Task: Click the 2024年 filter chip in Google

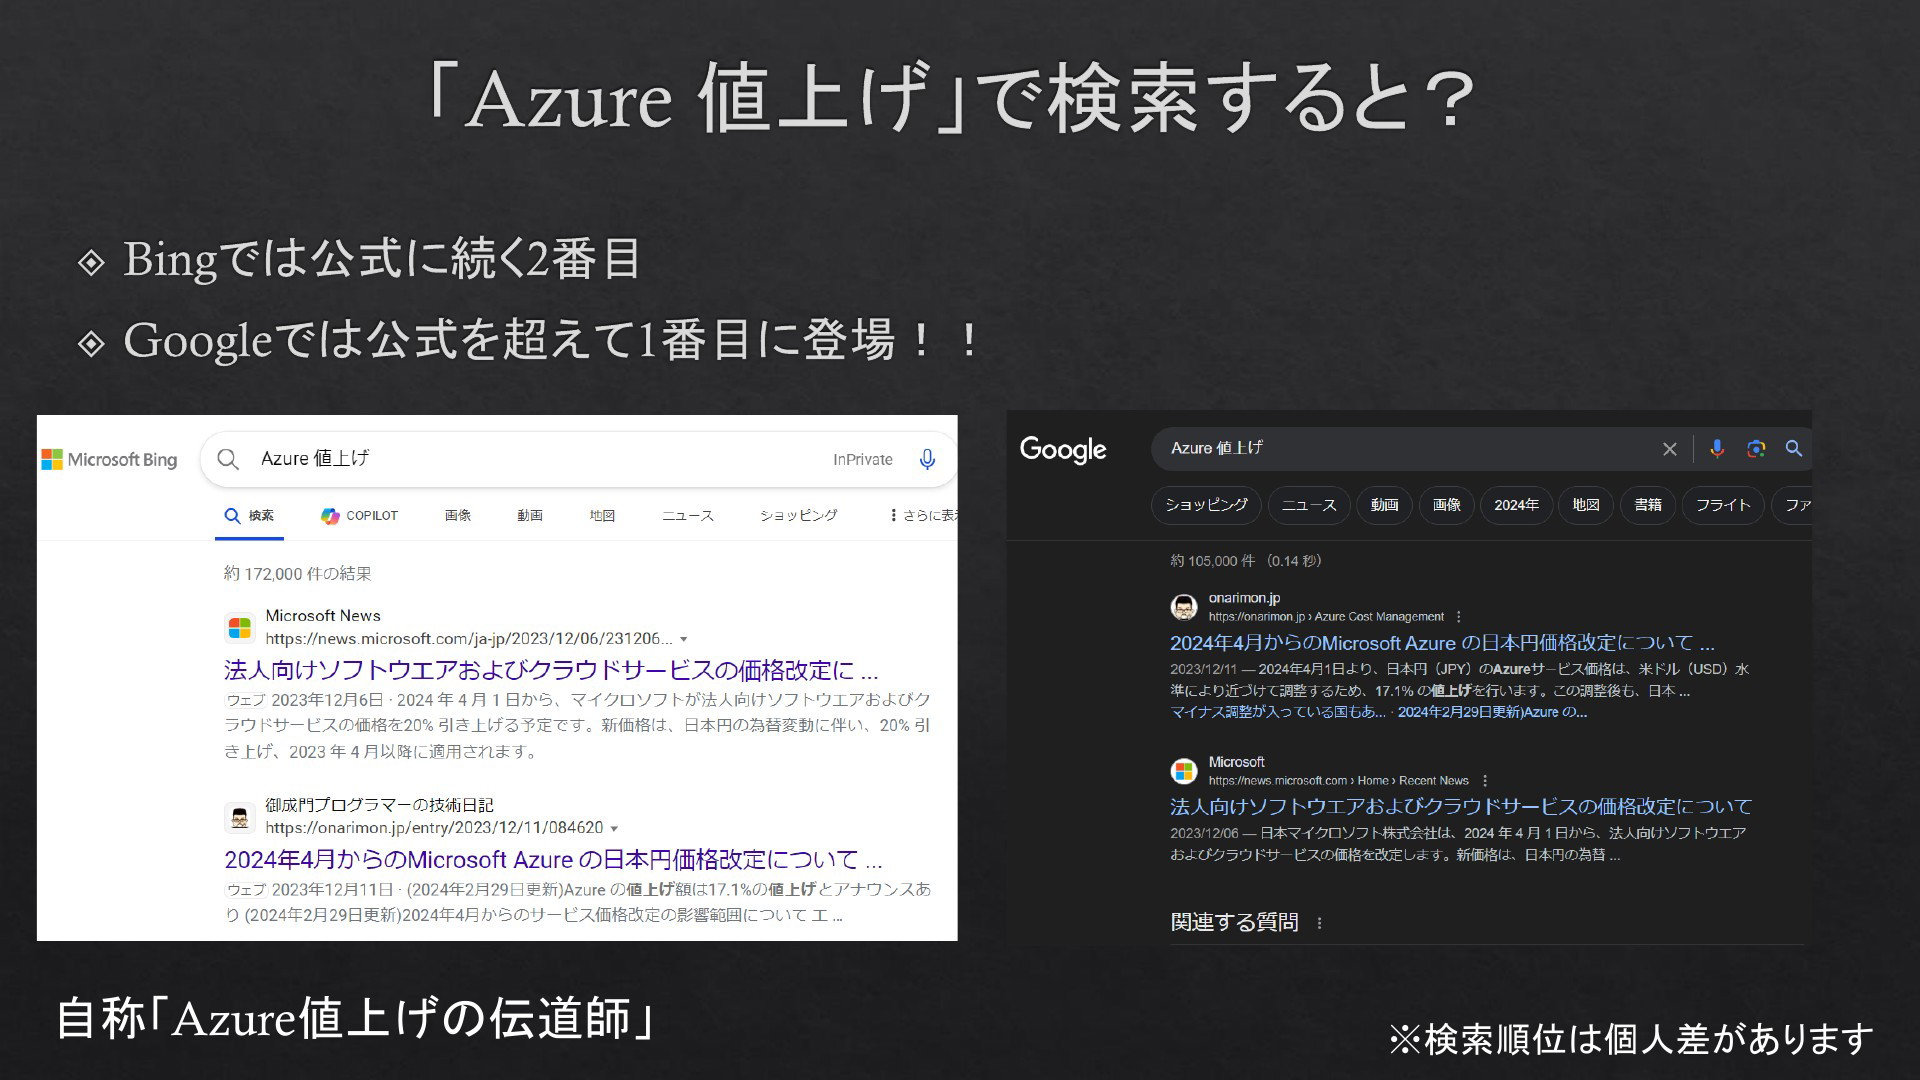Action: 1516,505
